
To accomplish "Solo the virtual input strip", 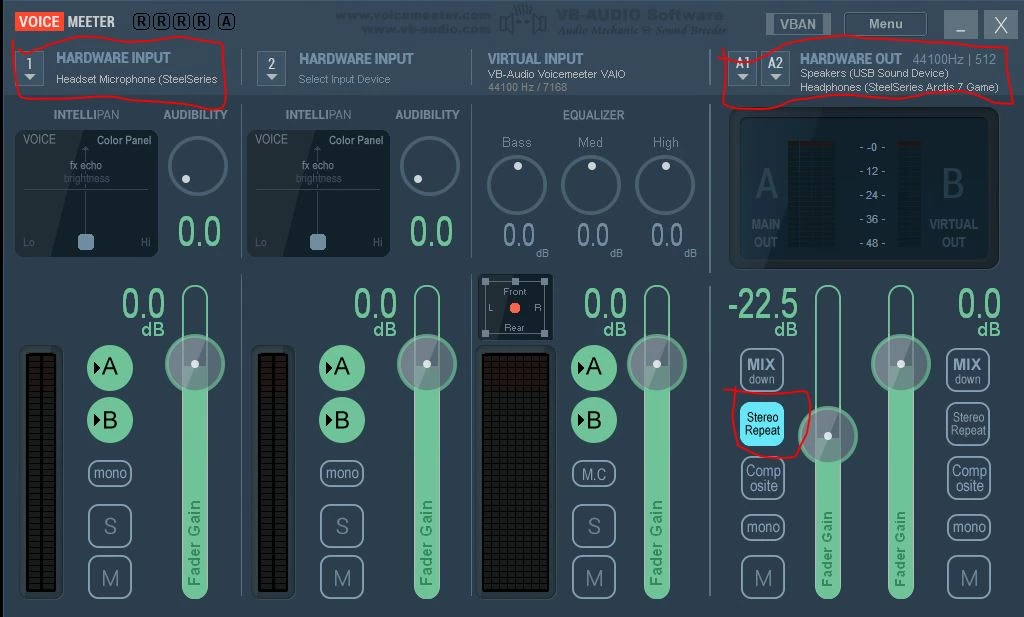I will pyautogui.click(x=594, y=526).
